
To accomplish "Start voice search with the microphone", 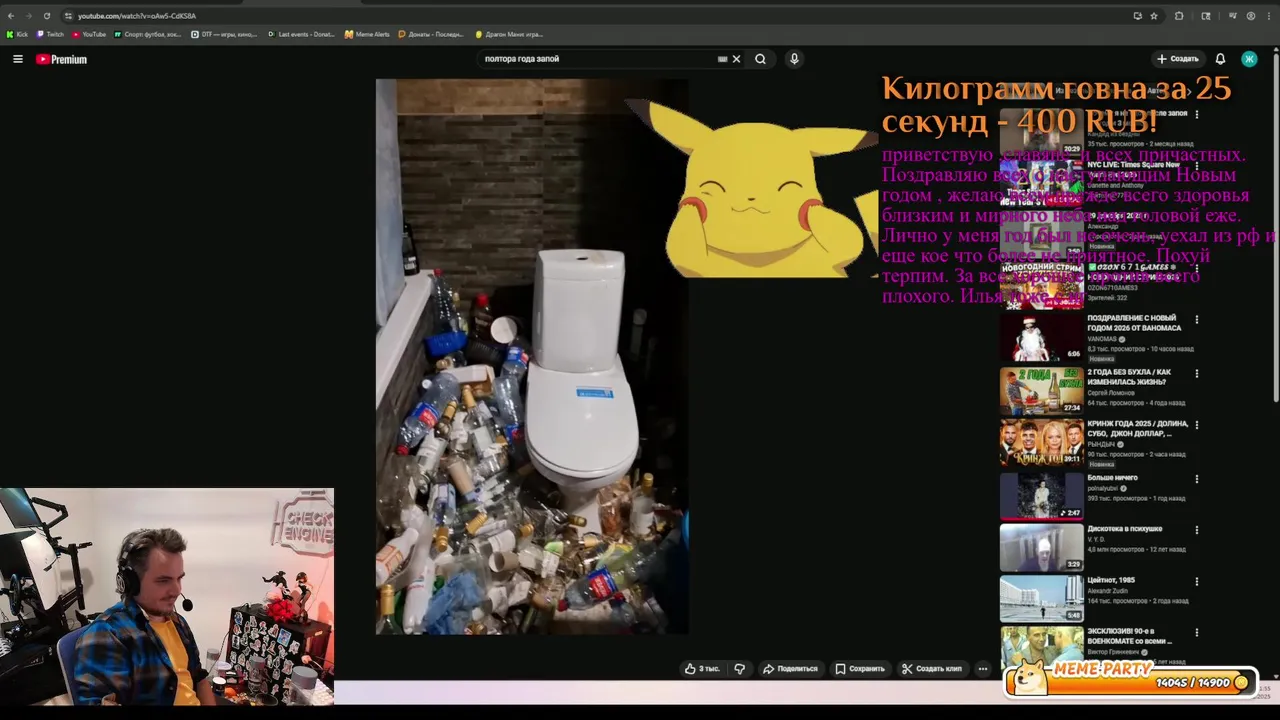I will pyautogui.click(x=794, y=59).
